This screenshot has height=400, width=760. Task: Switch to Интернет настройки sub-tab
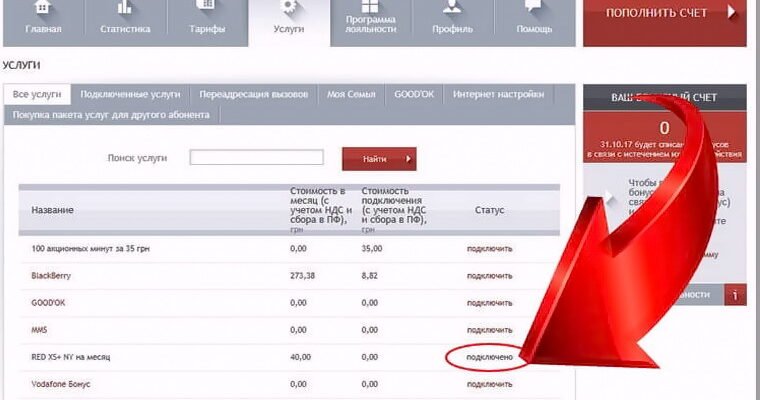[499, 95]
